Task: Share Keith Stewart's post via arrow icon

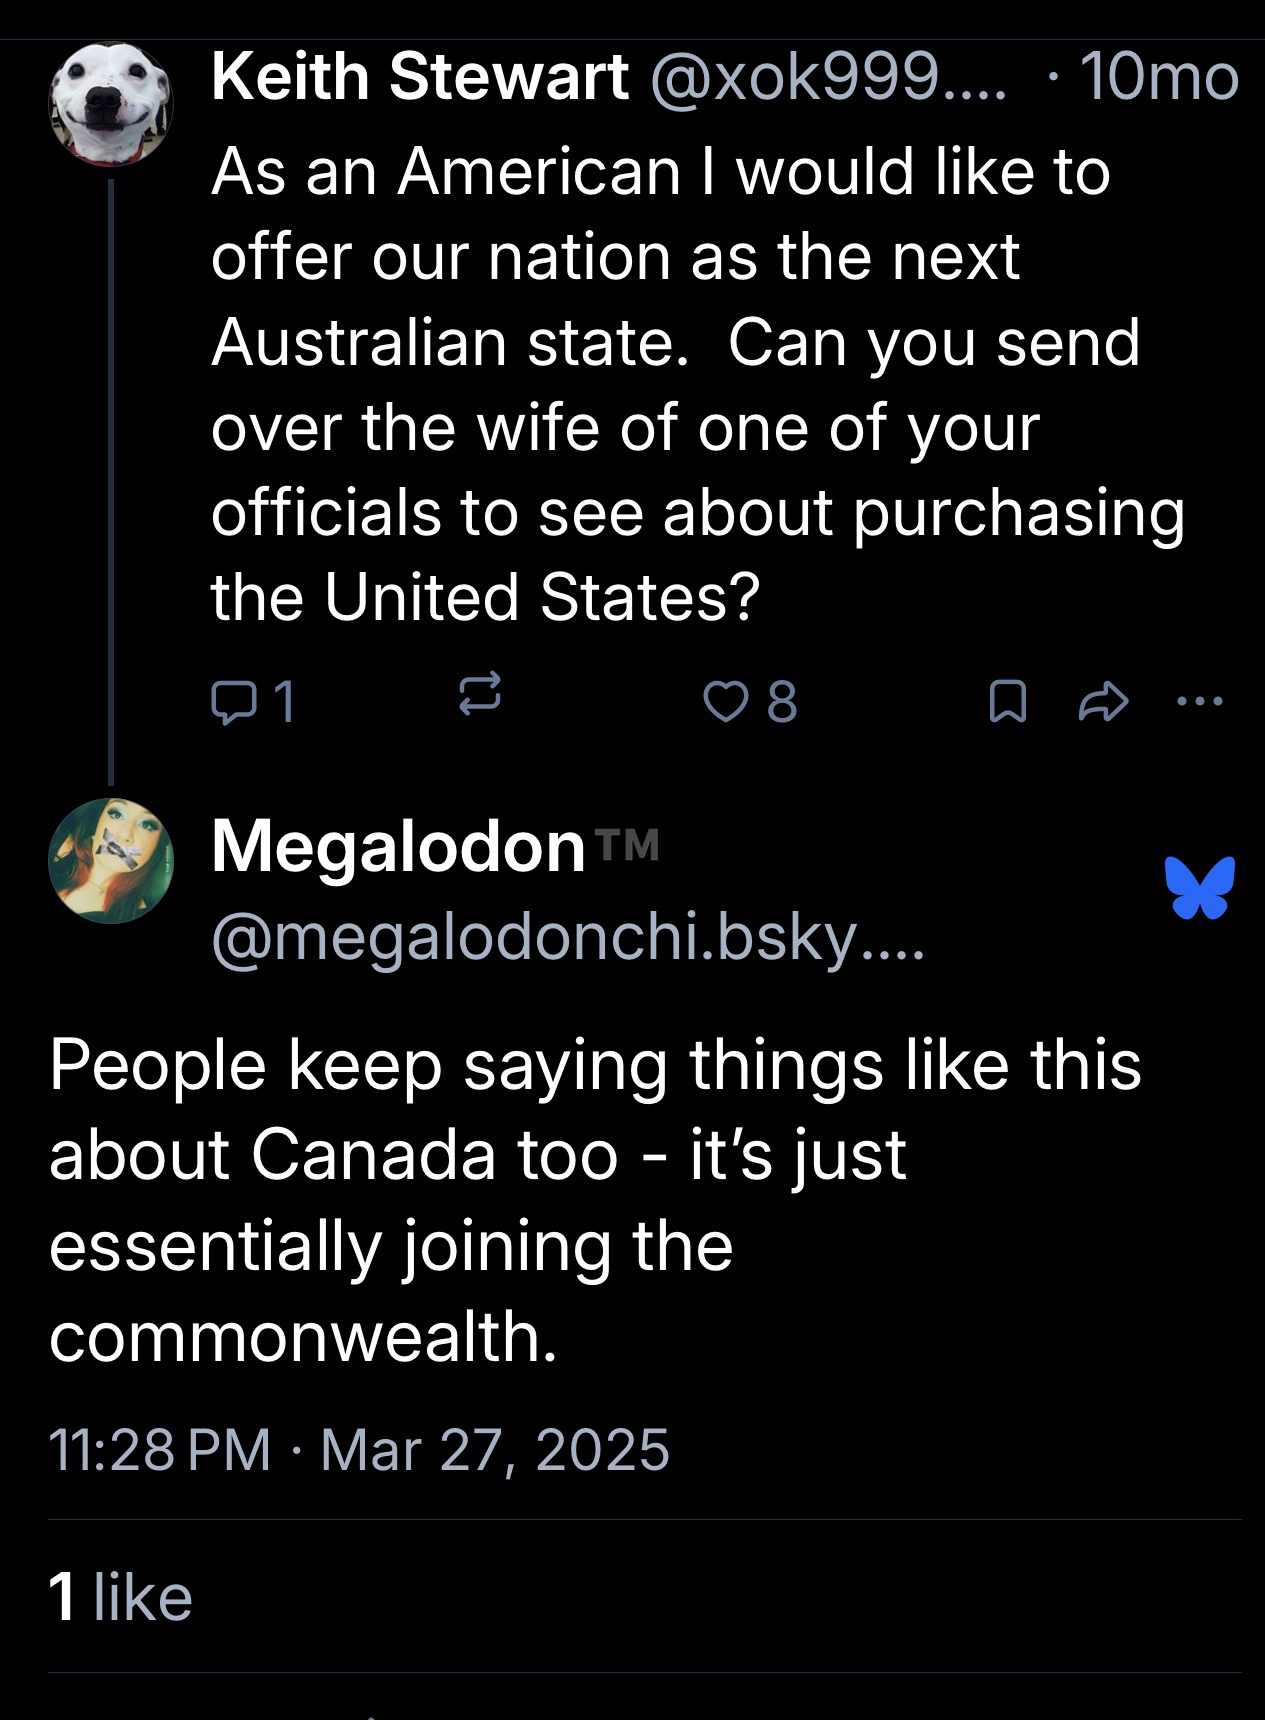Action: [x=1104, y=701]
